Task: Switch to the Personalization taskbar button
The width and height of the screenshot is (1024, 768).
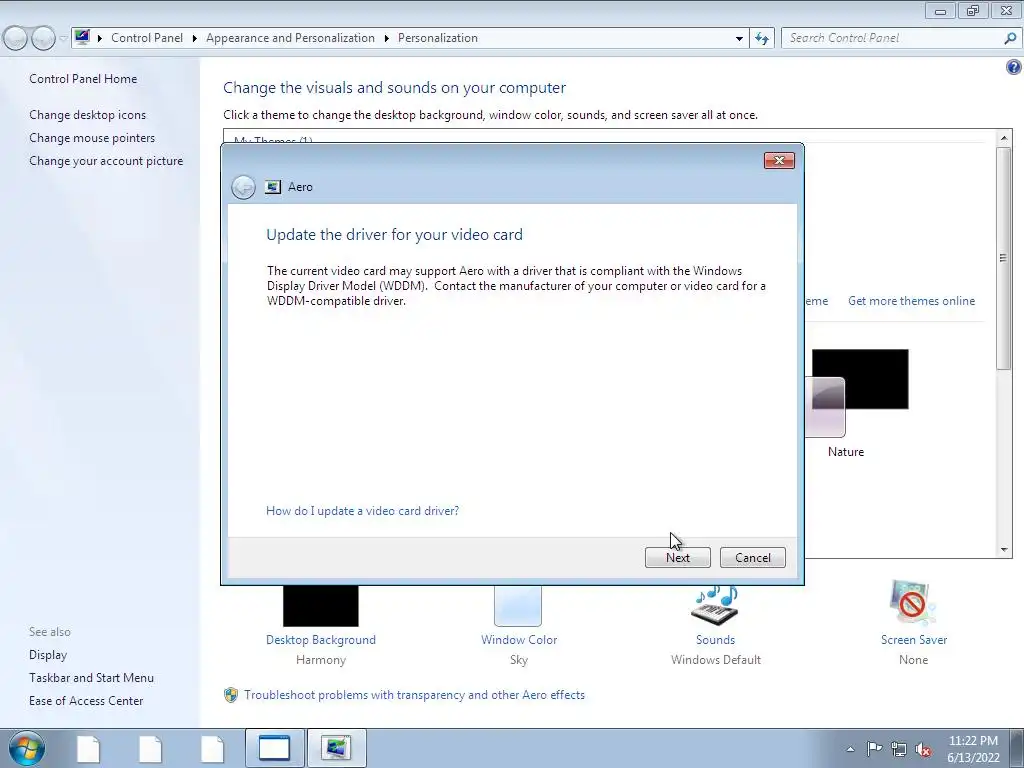Action: tap(337, 748)
